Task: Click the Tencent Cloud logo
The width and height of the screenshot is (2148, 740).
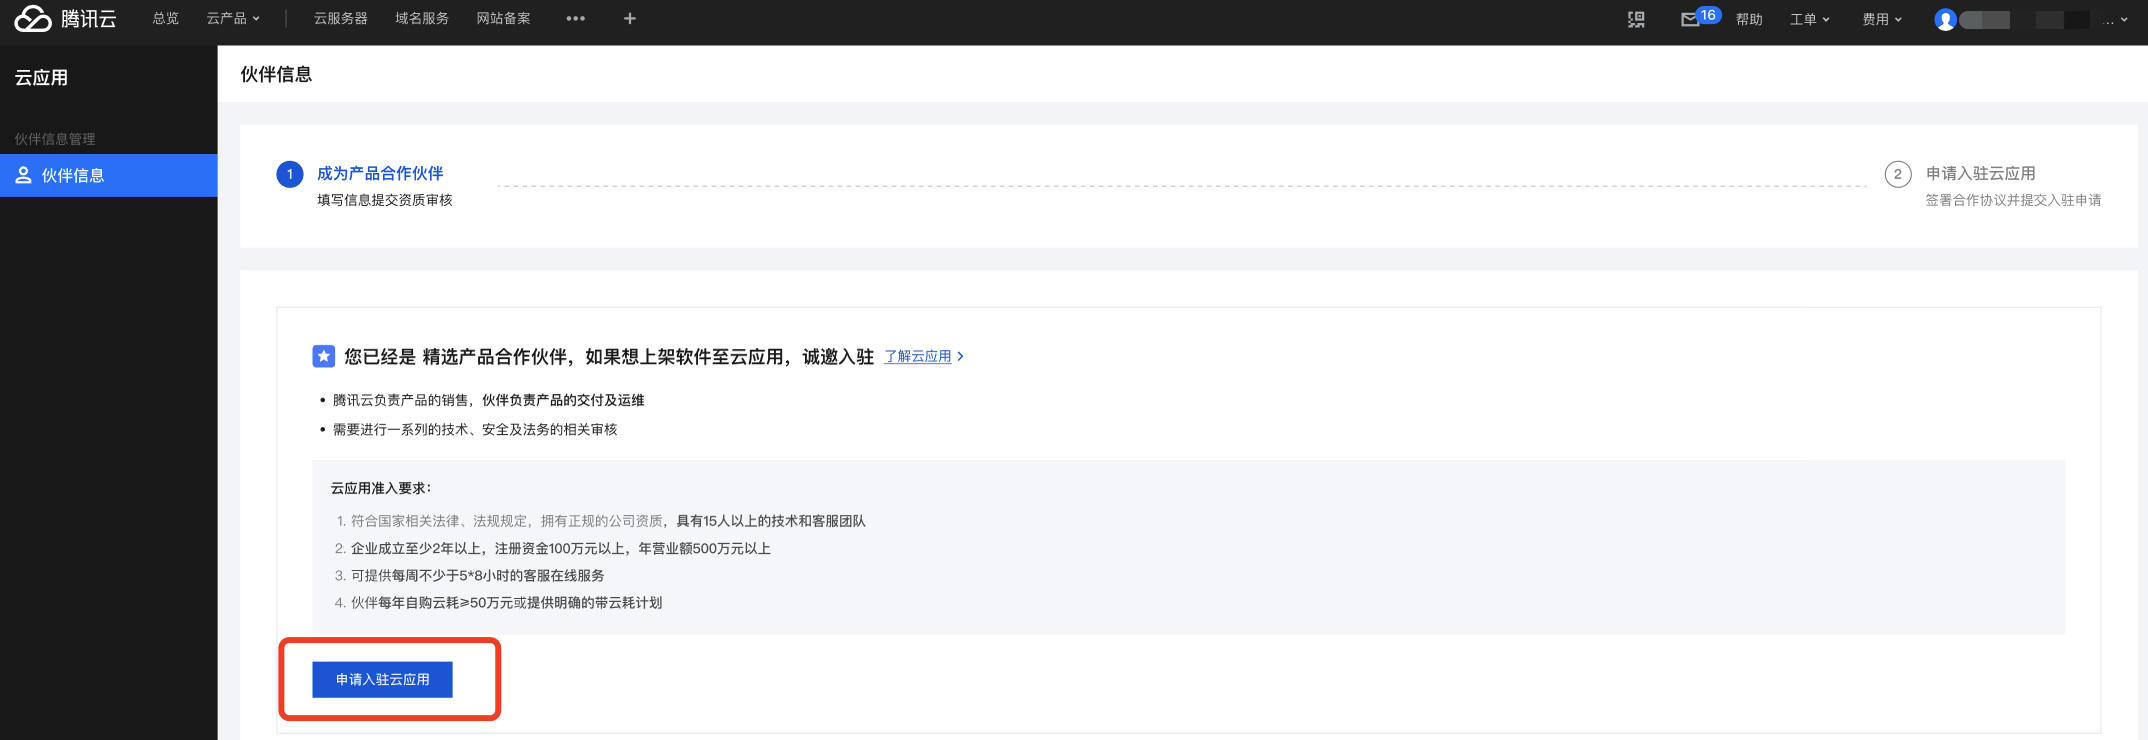Action: (x=65, y=19)
